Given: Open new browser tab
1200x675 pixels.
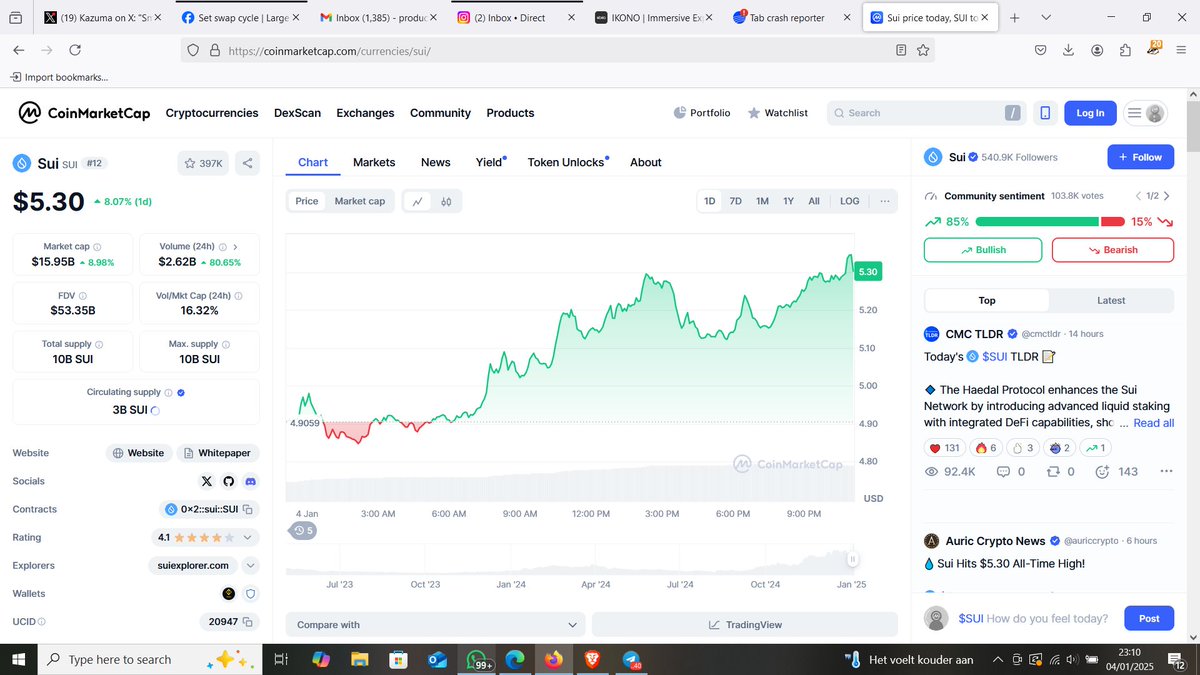Looking at the screenshot, I should [x=1014, y=18].
